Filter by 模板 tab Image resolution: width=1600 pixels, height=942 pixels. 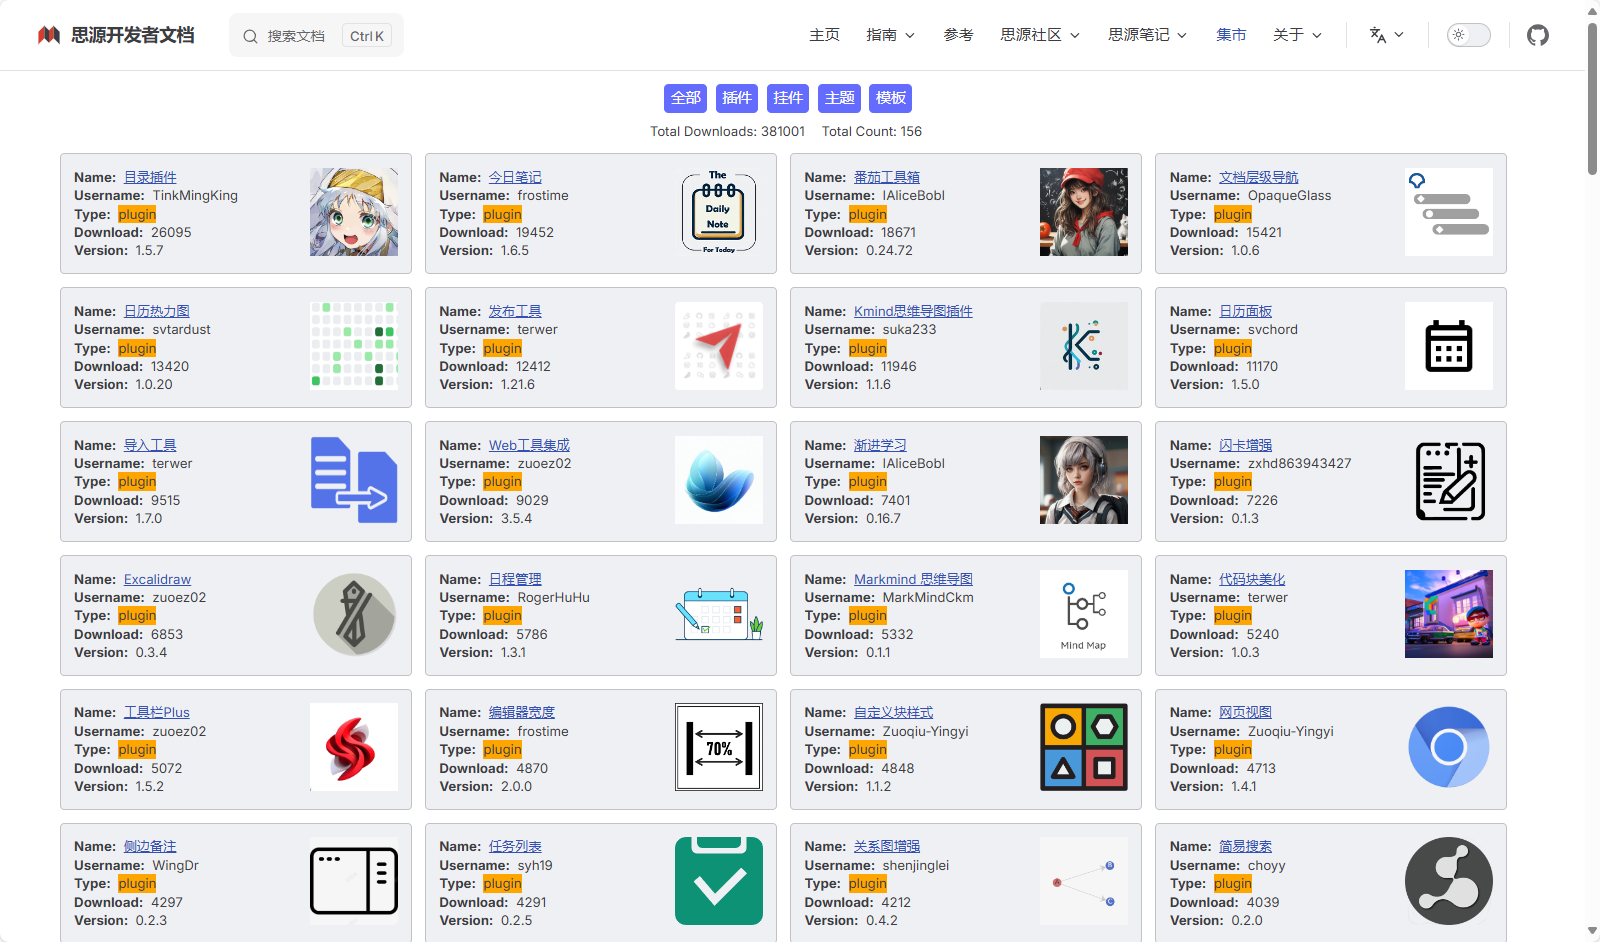click(x=891, y=98)
